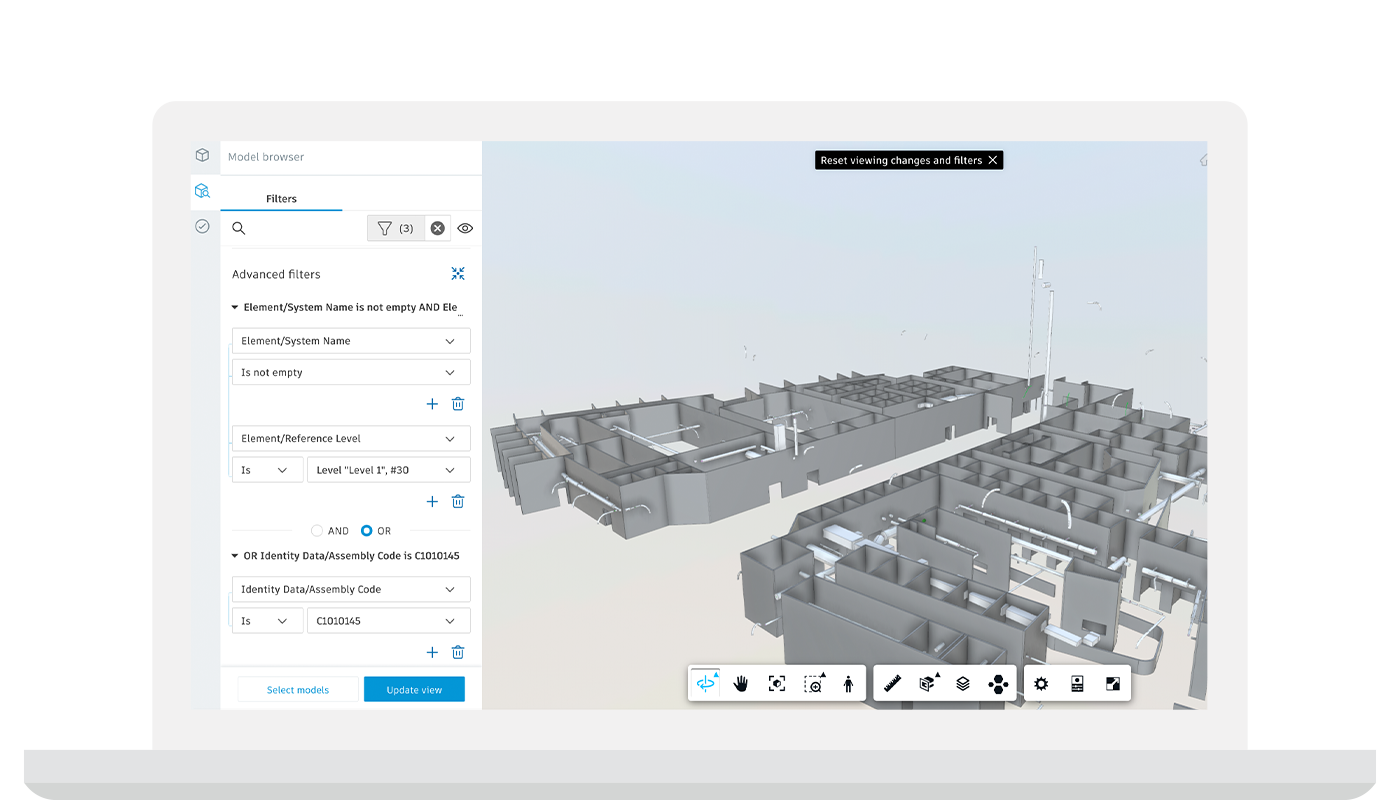Select the Pan hand tool
Screen dimensions: 1400x800
[x=741, y=683]
